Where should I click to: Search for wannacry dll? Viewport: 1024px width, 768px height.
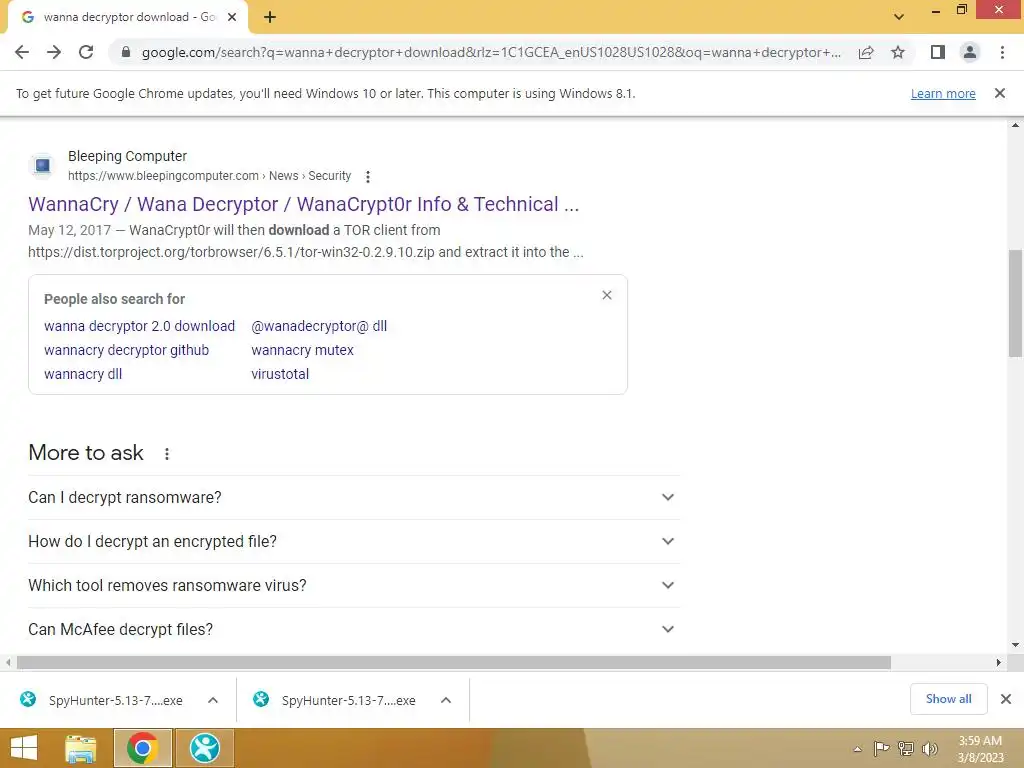[83, 374]
